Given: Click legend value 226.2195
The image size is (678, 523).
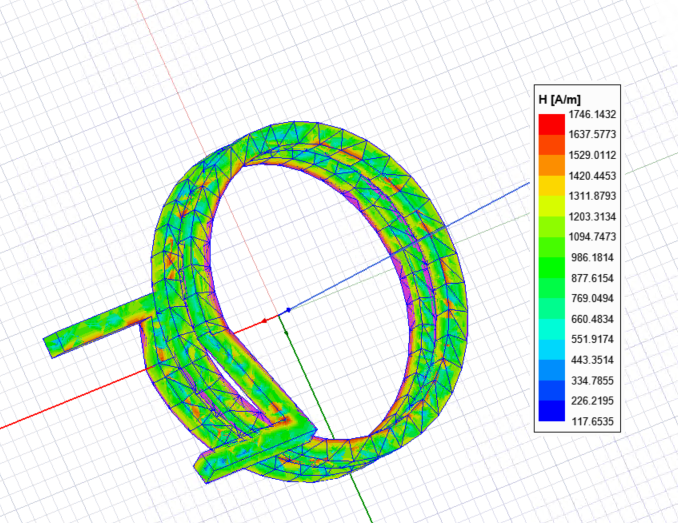Looking at the screenshot, I should (x=592, y=401).
